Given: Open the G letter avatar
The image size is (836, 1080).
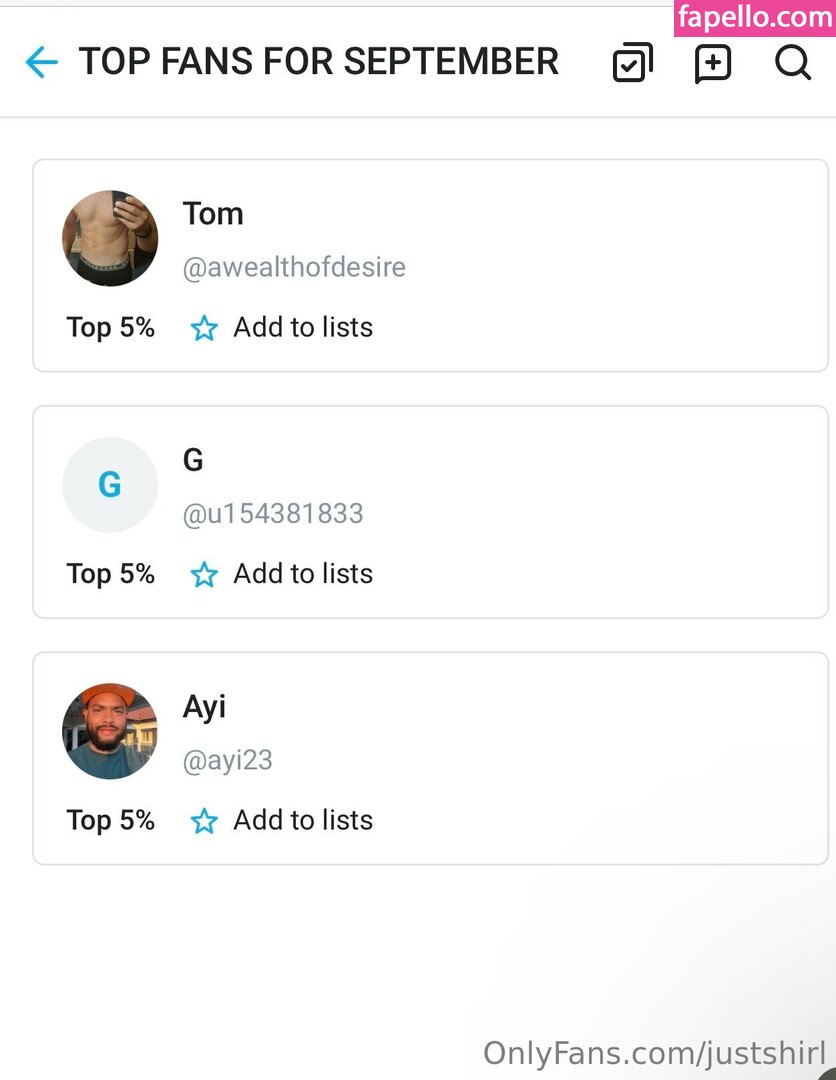Looking at the screenshot, I should point(110,485).
